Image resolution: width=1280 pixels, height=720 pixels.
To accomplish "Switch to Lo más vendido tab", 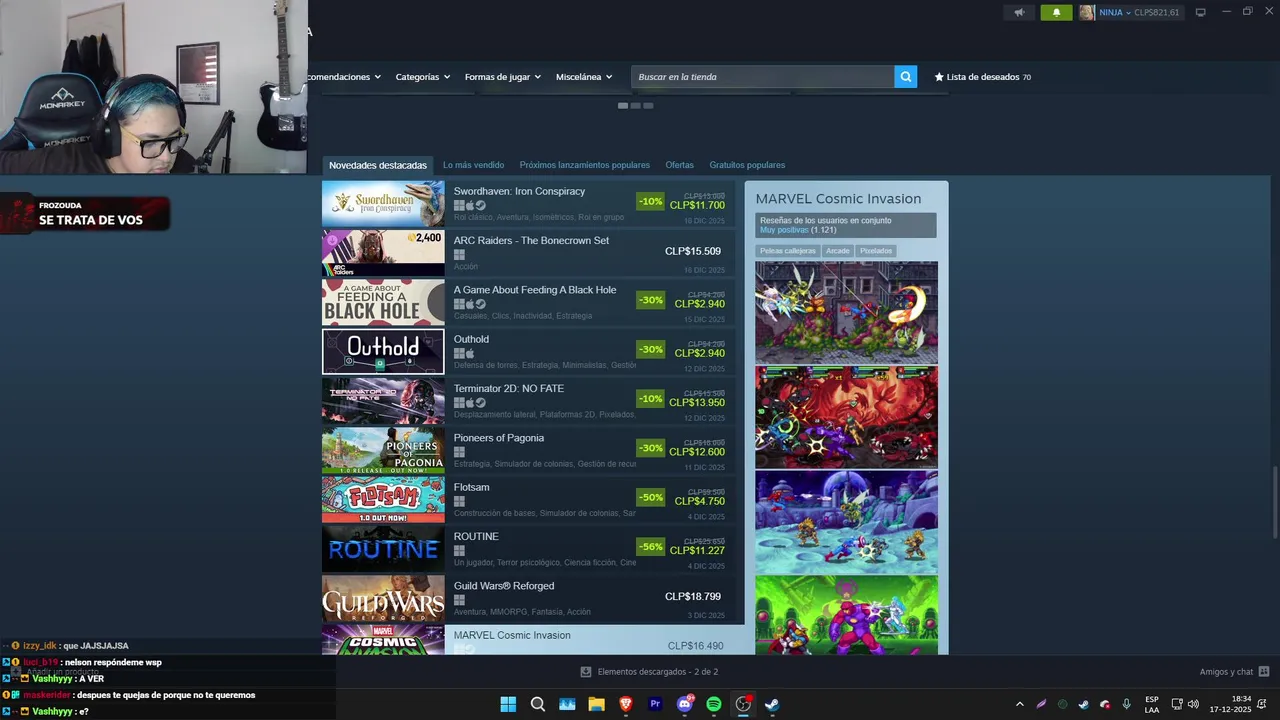I will pyautogui.click(x=473, y=165).
